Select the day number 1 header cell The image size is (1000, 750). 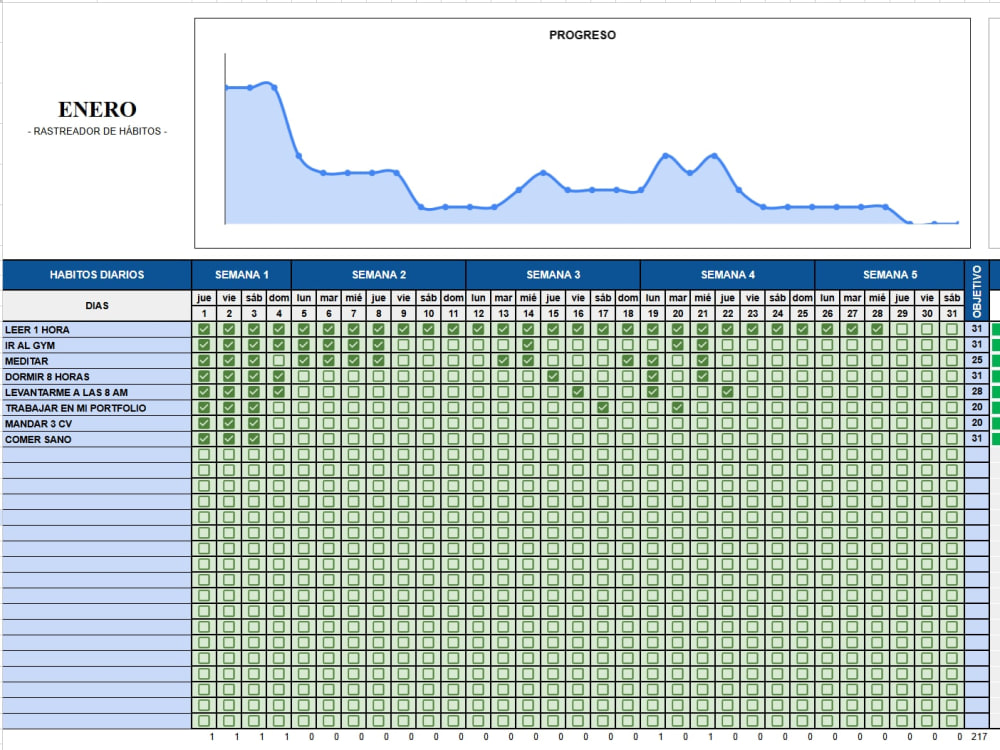point(204,314)
